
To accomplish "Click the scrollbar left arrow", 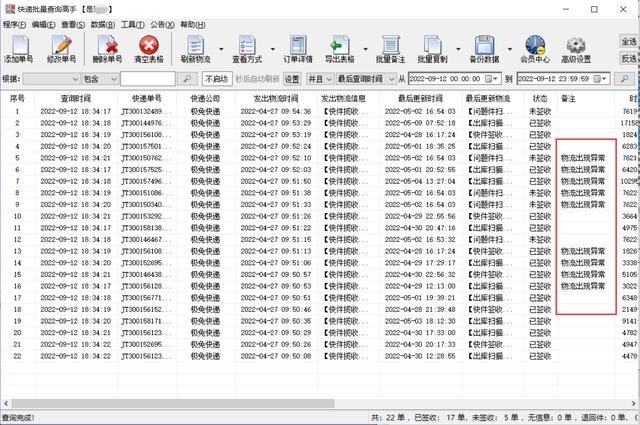I will tap(5, 403).
